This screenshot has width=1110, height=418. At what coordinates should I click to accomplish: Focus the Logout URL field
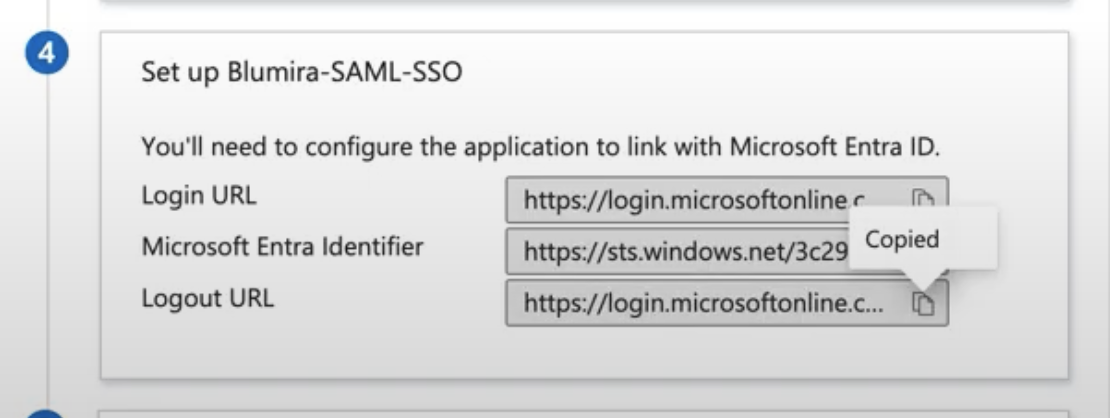[726, 303]
